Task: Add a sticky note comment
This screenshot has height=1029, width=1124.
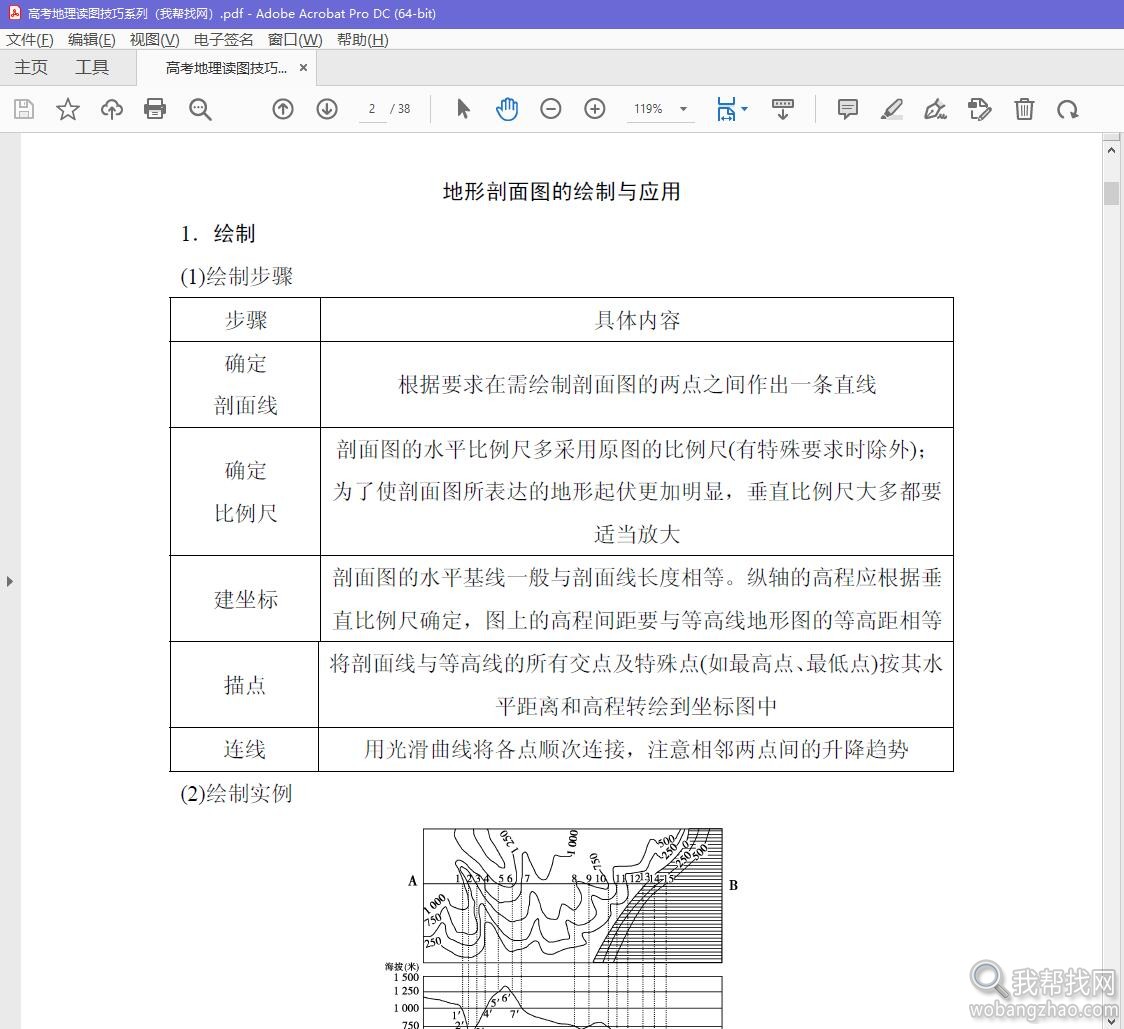Action: coord(847,109)
